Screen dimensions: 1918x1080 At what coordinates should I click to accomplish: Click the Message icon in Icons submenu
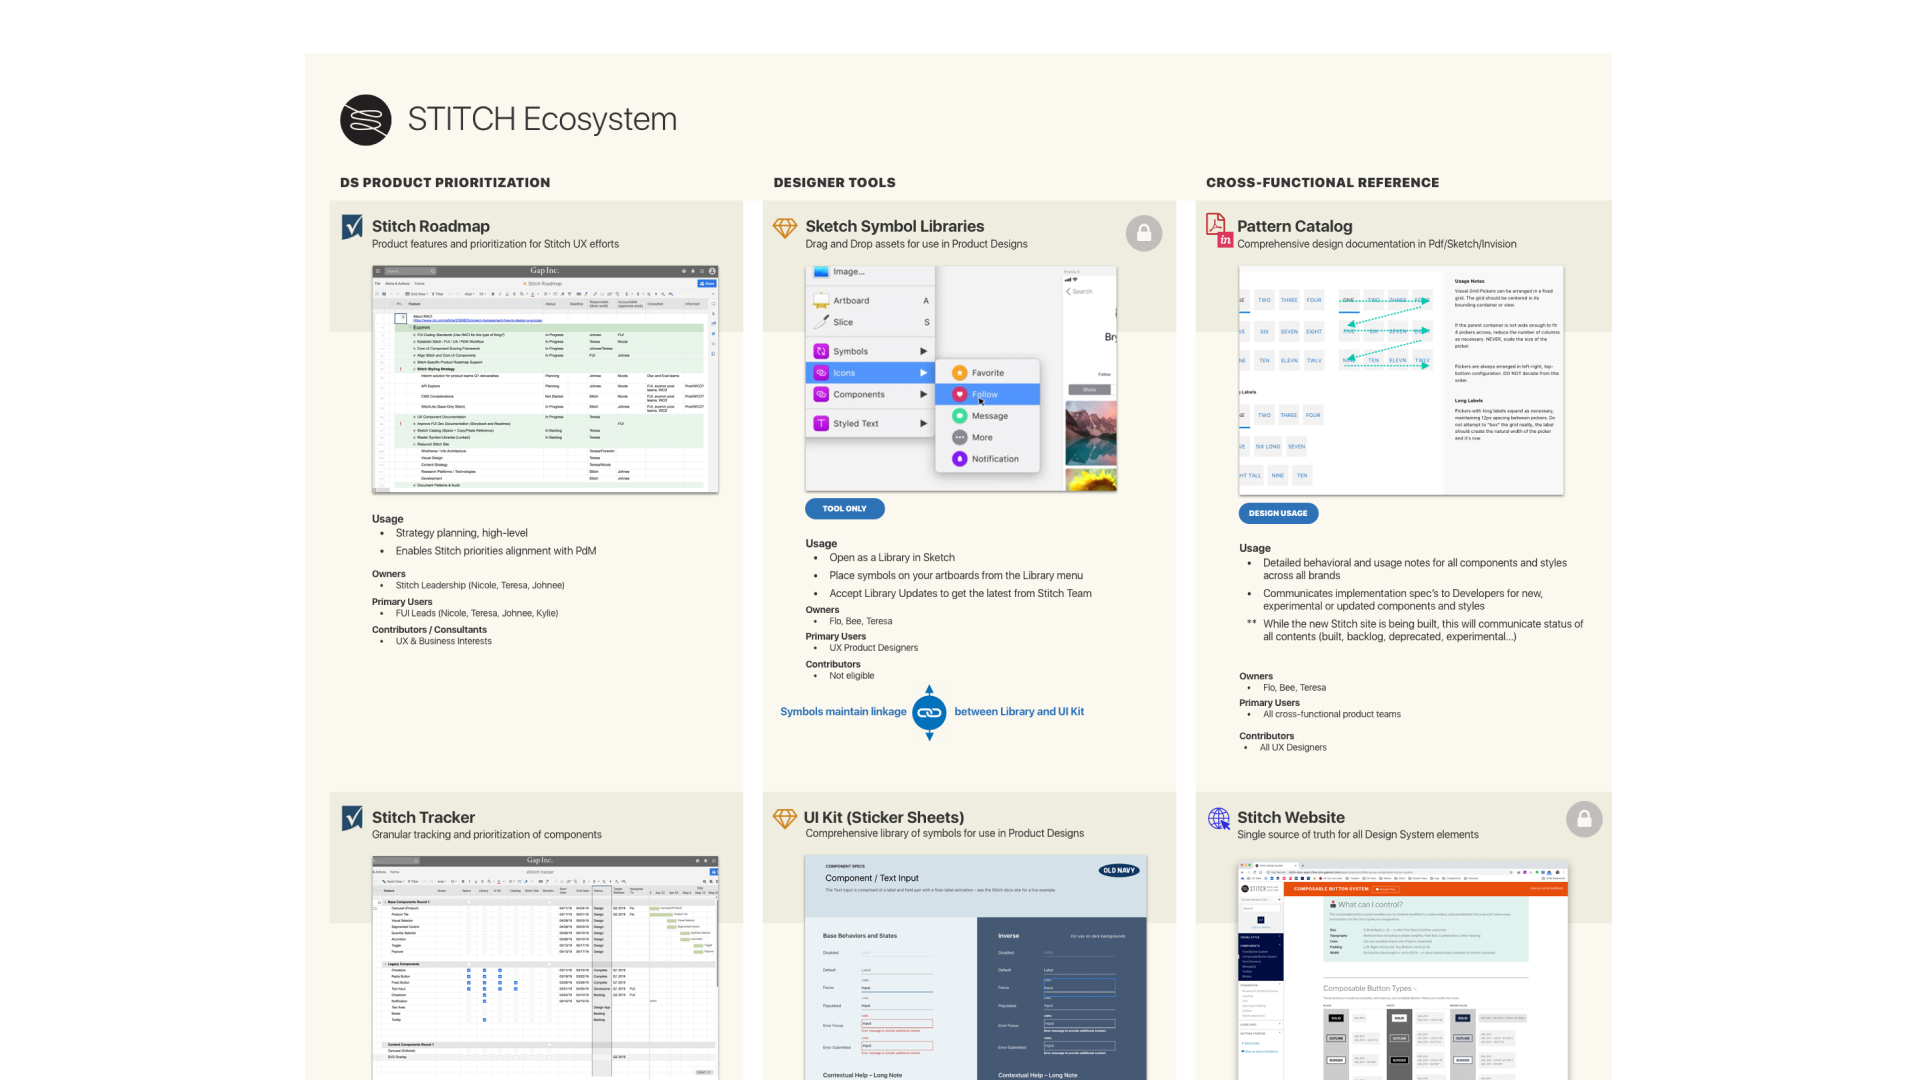[959, 415]
